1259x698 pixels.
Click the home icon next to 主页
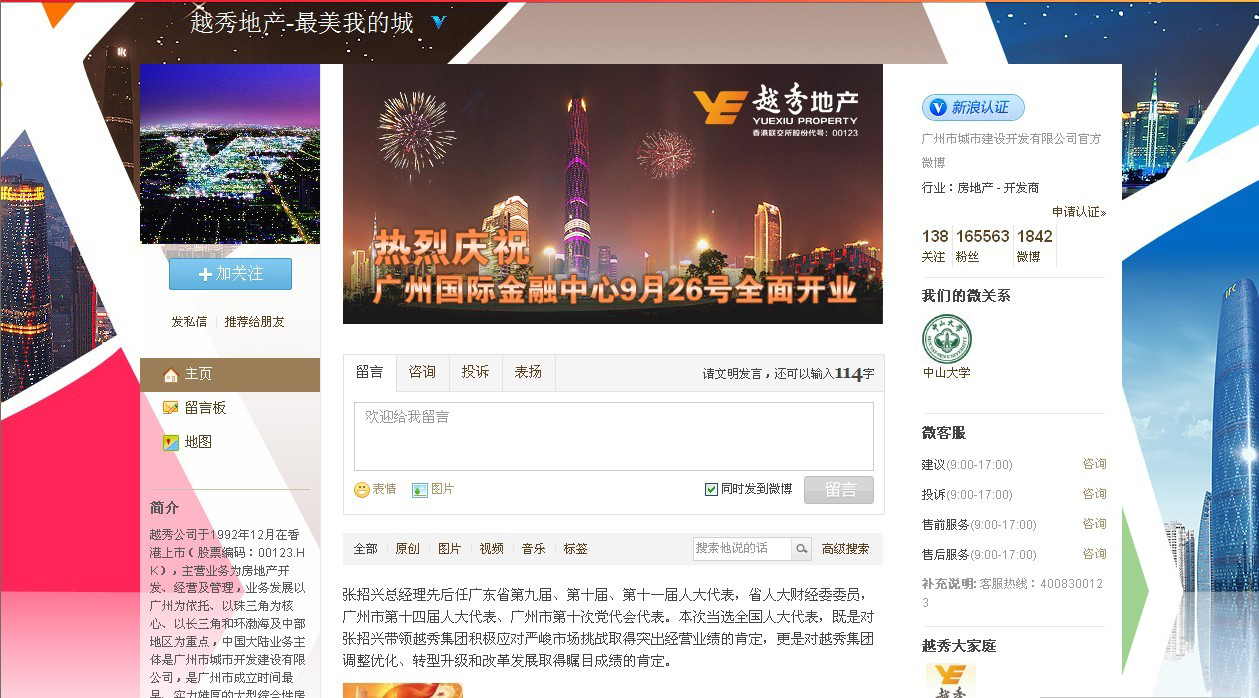170,375
